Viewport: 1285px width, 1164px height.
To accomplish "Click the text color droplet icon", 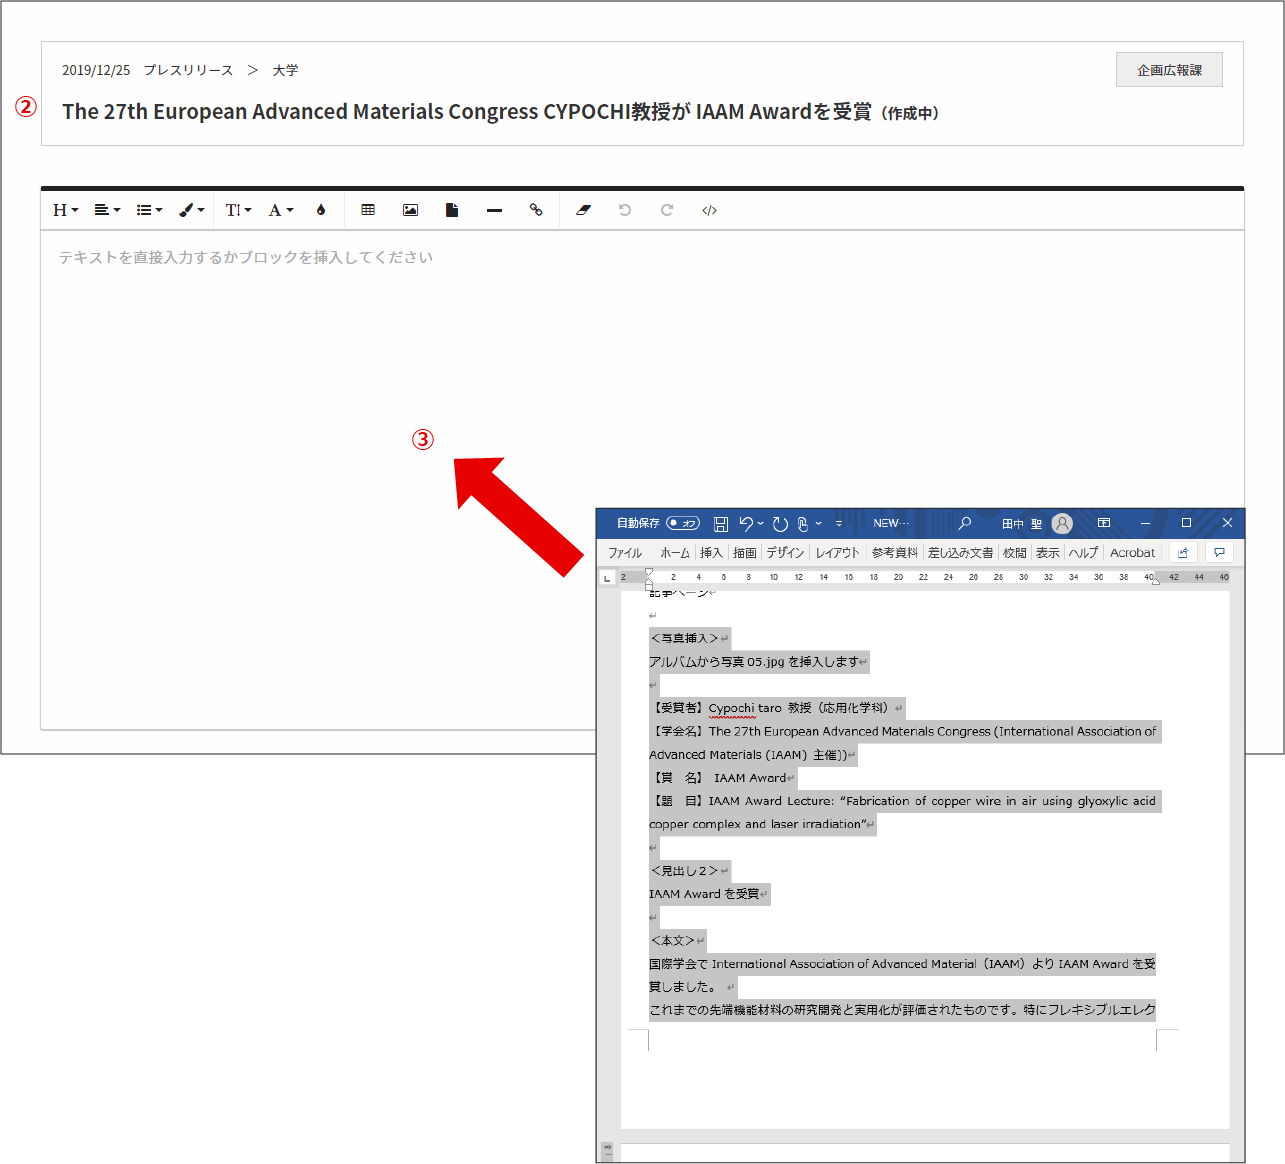I will click(321, 210).
